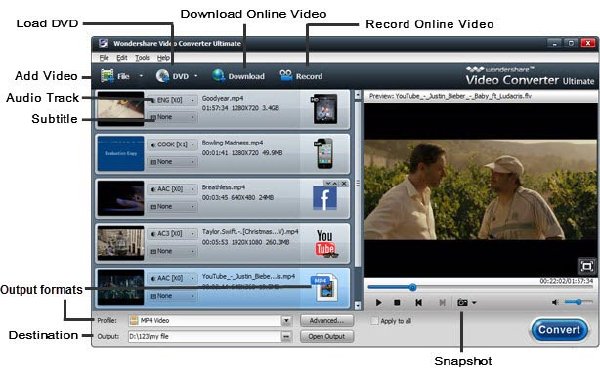The width and height of the screenshot is (600, 372).
Task: Click the tablet output device icon for Goodyear.mp4
Action: click(325, 109)
